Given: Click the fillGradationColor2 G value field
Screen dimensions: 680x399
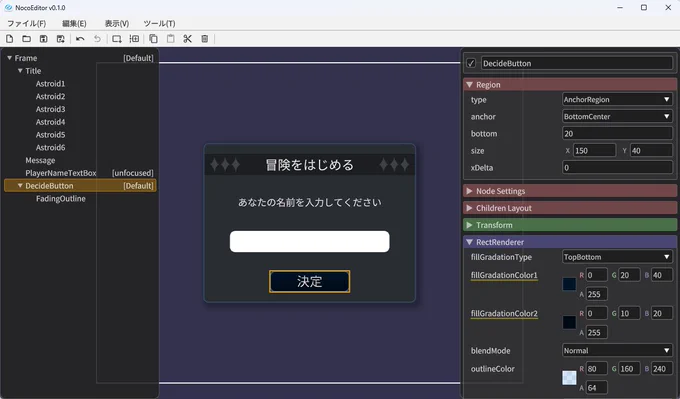Looking at the screenshot, I should click(629, 313).
